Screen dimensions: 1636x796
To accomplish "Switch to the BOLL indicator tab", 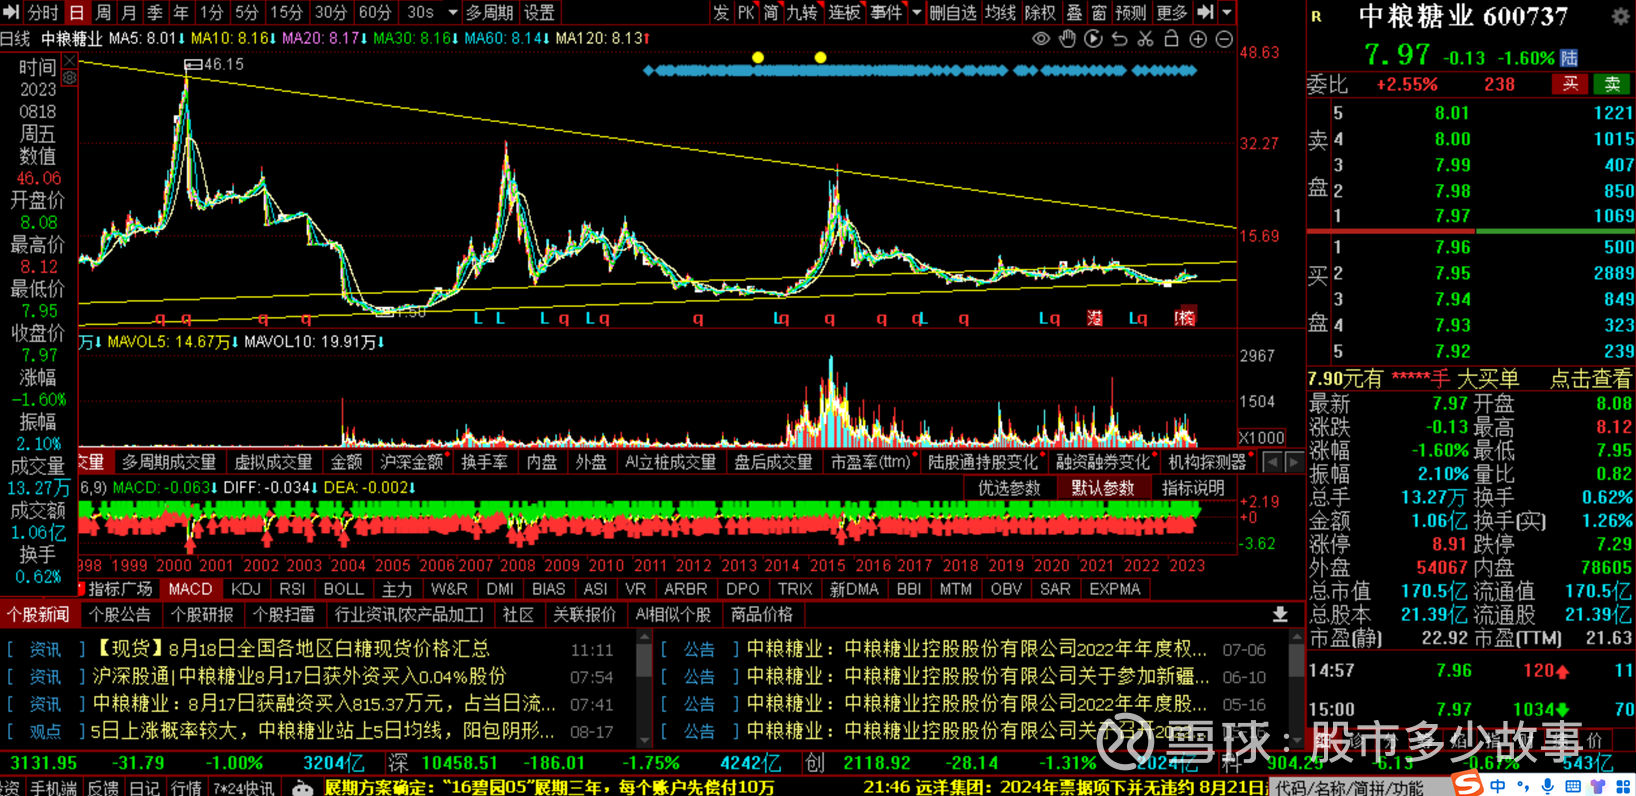I will [343, 589].
